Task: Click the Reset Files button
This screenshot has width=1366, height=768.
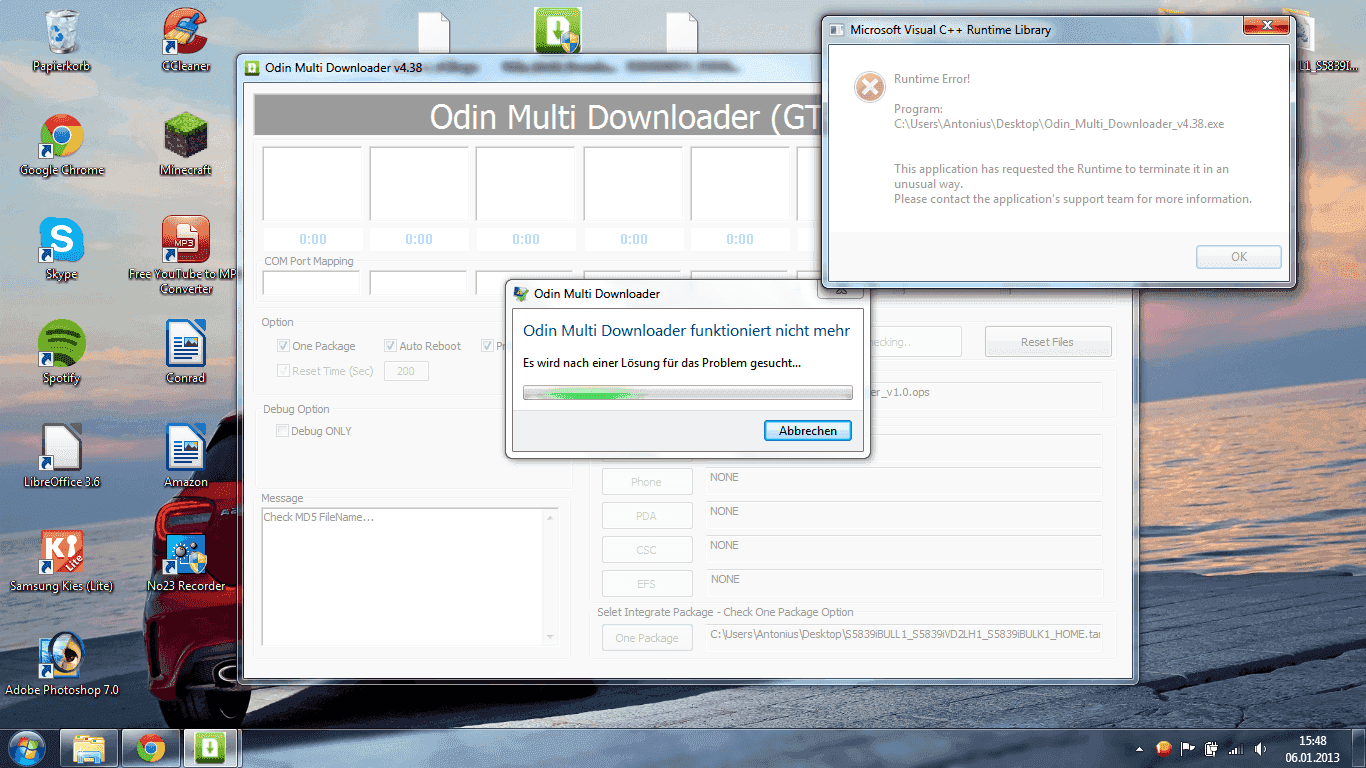Action: pyautogui.click(x=1048, y=342)
